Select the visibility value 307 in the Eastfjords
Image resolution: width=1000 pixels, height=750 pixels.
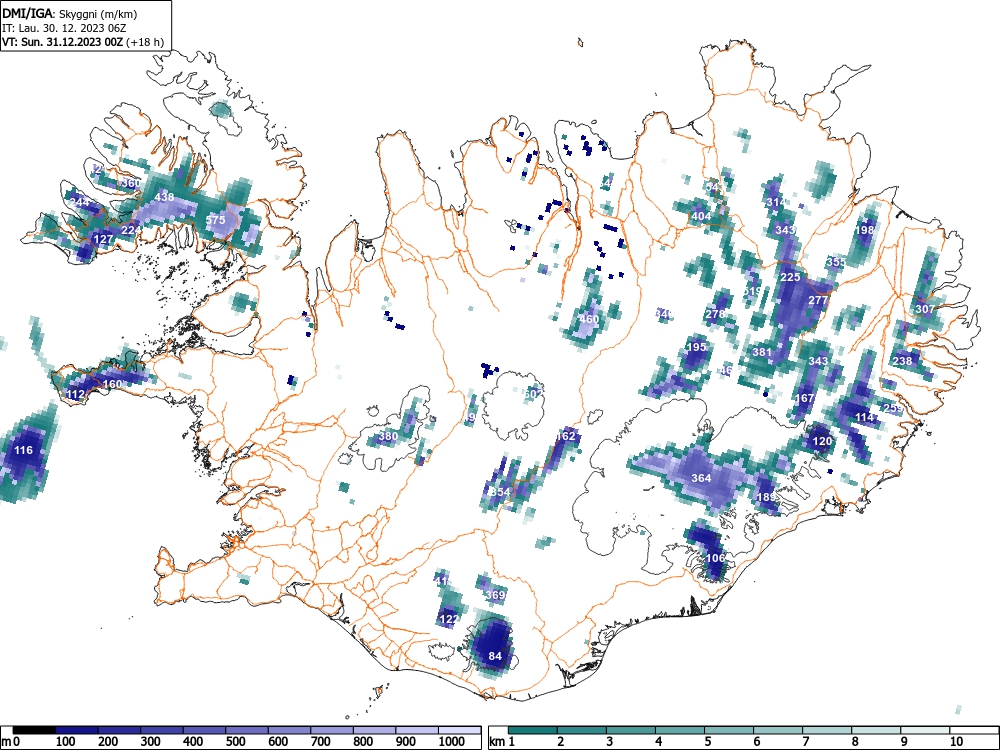pos(925,309)
